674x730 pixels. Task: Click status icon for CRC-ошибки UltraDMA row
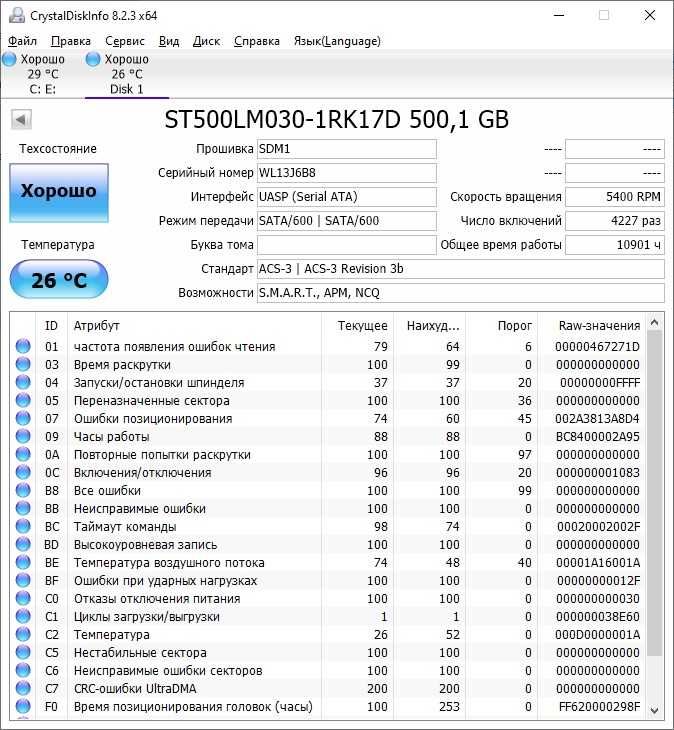[23, 688]
